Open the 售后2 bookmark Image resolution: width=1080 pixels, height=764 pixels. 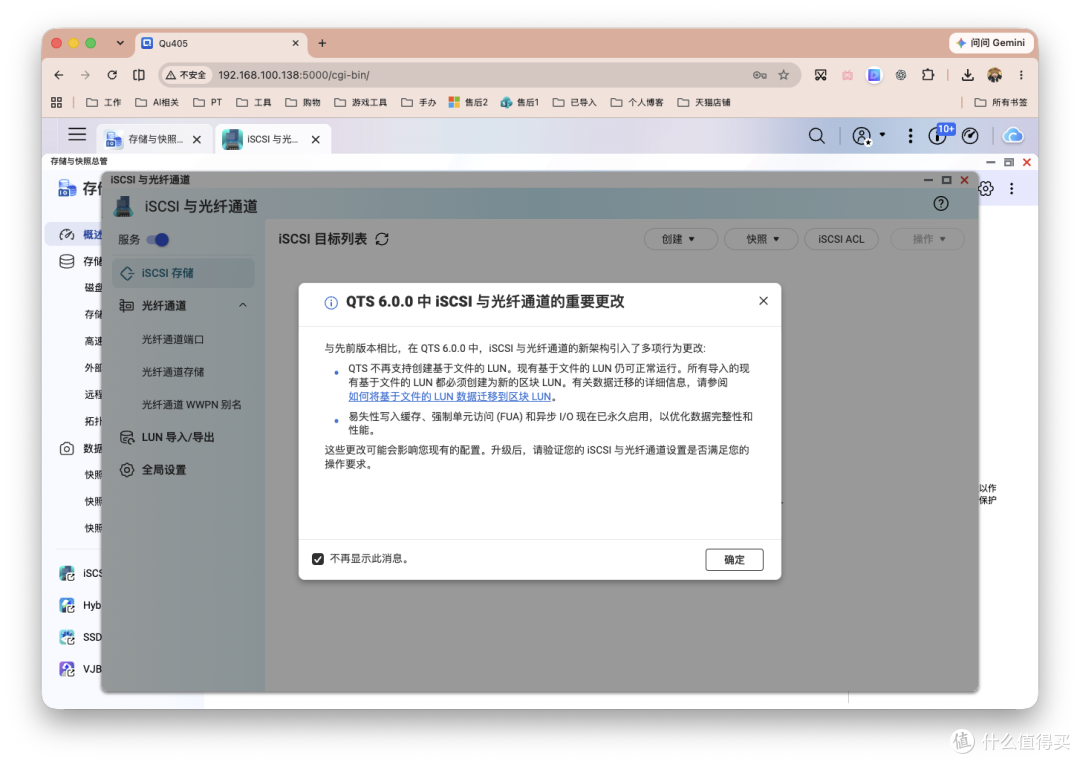[468, 103]
